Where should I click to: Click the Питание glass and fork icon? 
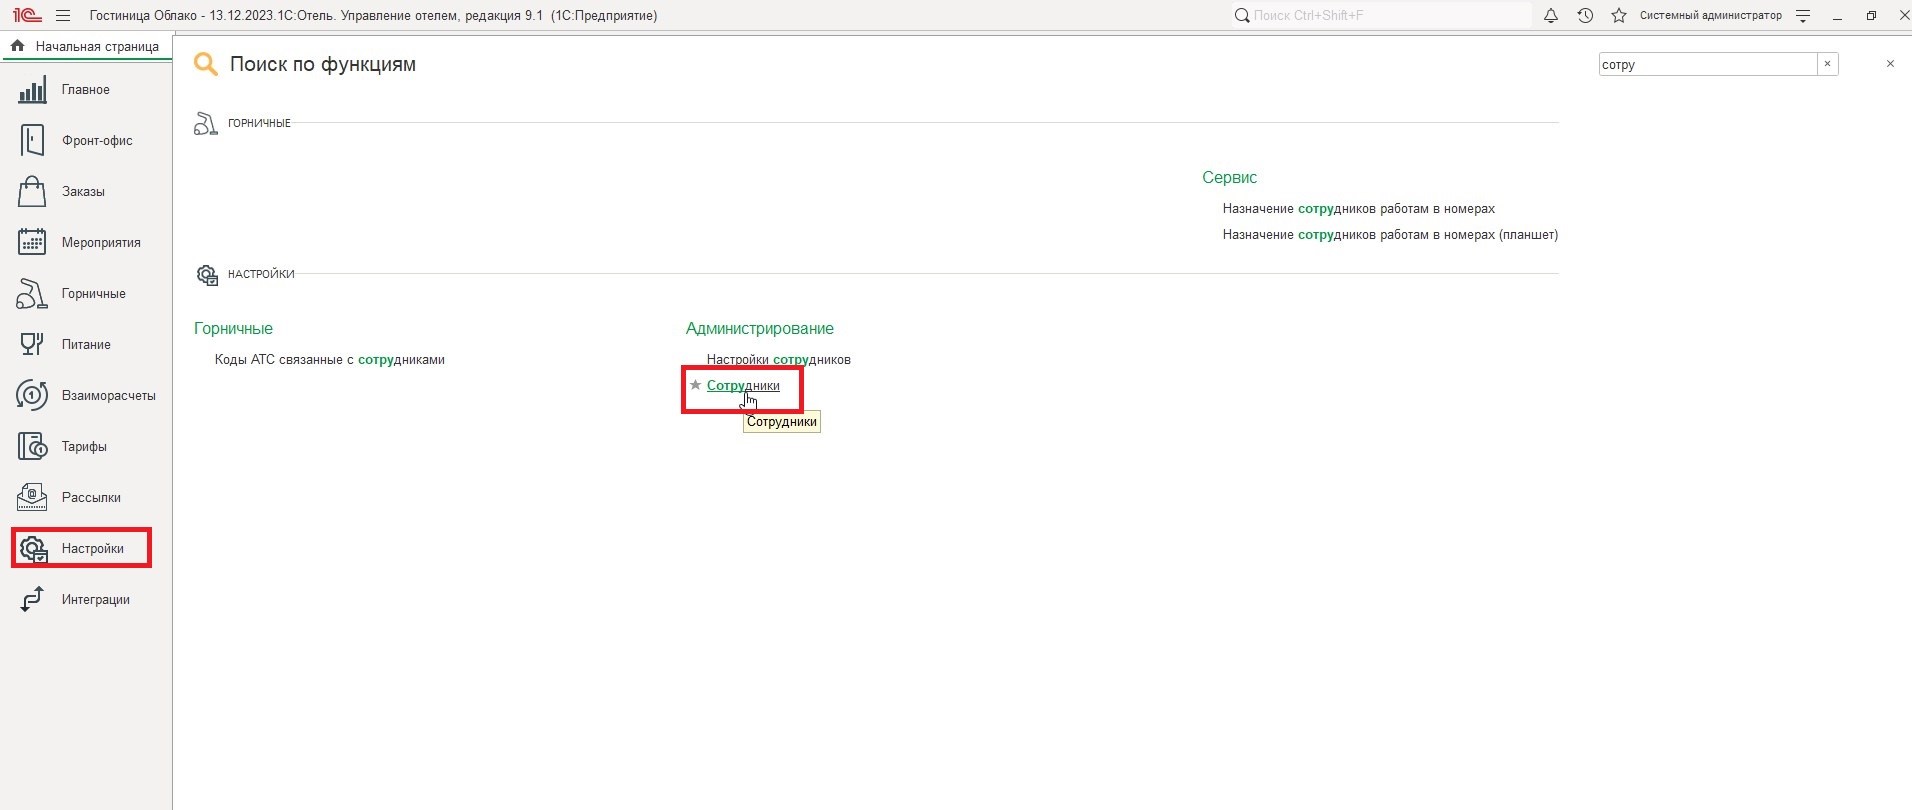click(32, 345)
